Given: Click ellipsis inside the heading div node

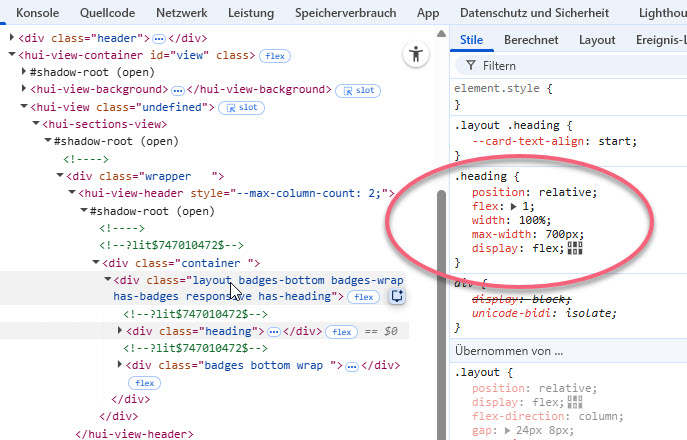Looking at the screenshot, I should tap(274, 331).
